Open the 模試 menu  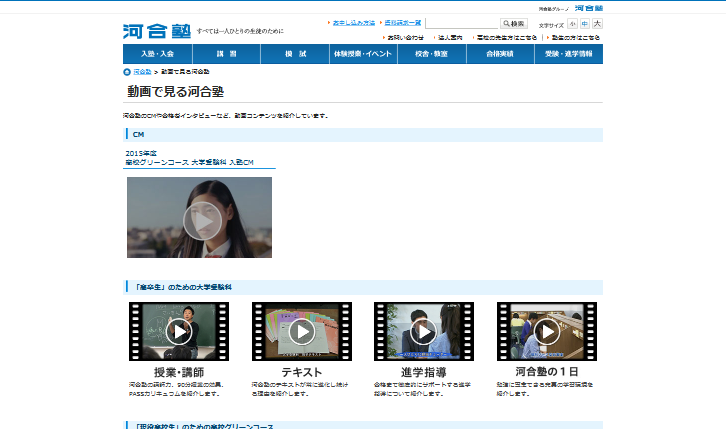(295, 54)
